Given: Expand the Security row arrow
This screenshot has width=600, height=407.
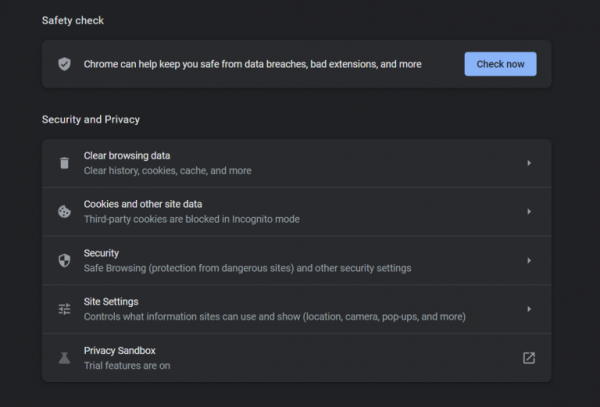Looking at the screenshot, I should click(529, 260).
